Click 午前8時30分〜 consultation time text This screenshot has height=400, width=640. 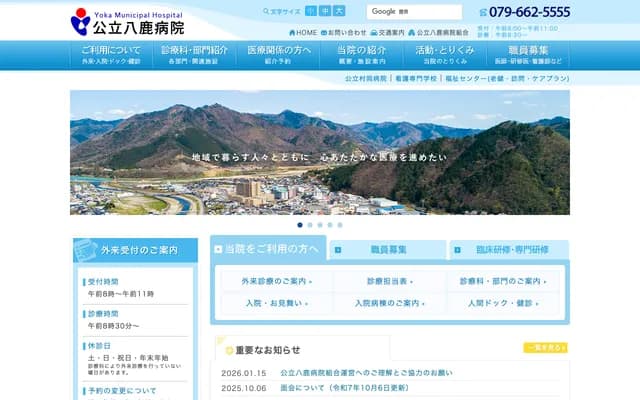click(113, 326)
